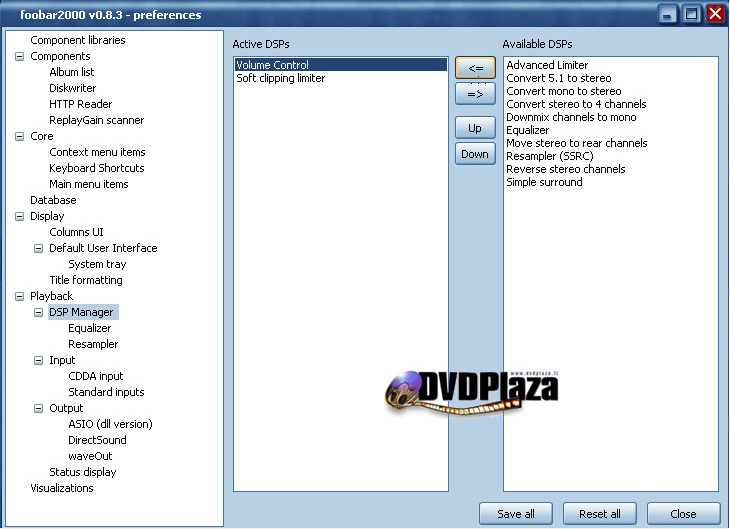Screen dimensions: 730x529
Task: Collapse the Components tree node
Action: (20, 56)
